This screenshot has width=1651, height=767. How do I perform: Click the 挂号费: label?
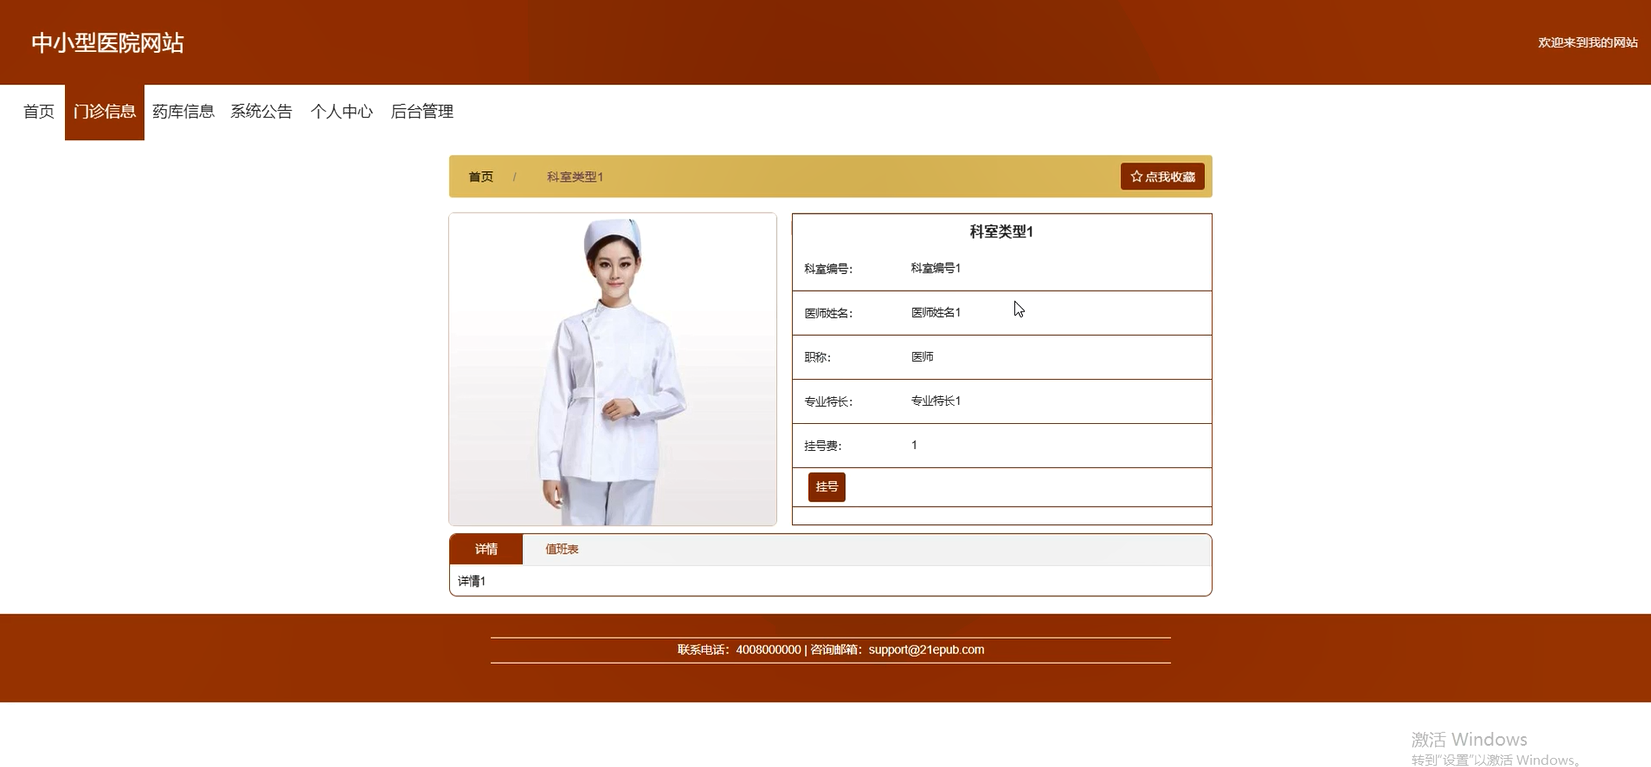pos(823,446)
